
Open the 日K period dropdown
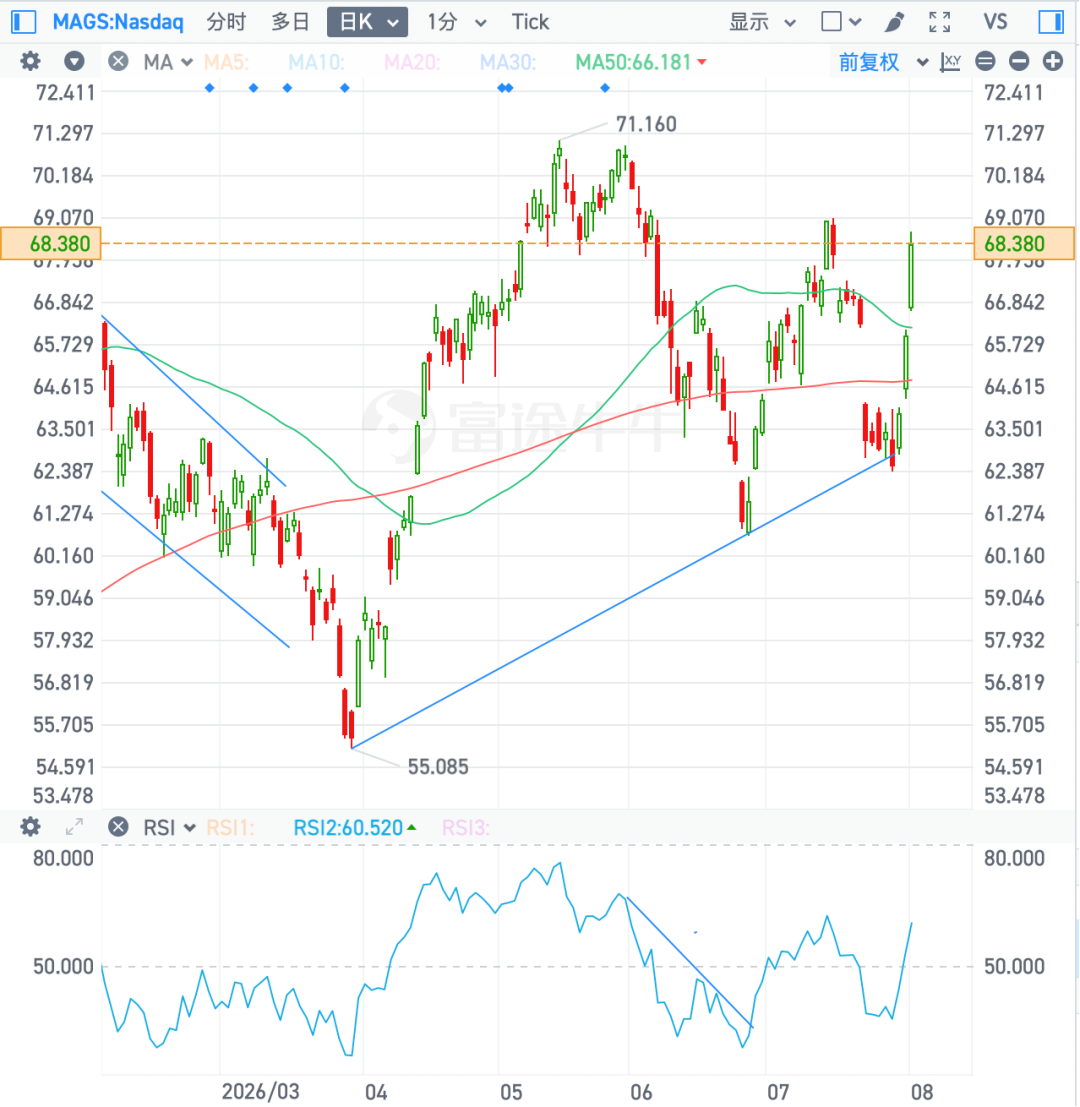click(x=367, y=22)
